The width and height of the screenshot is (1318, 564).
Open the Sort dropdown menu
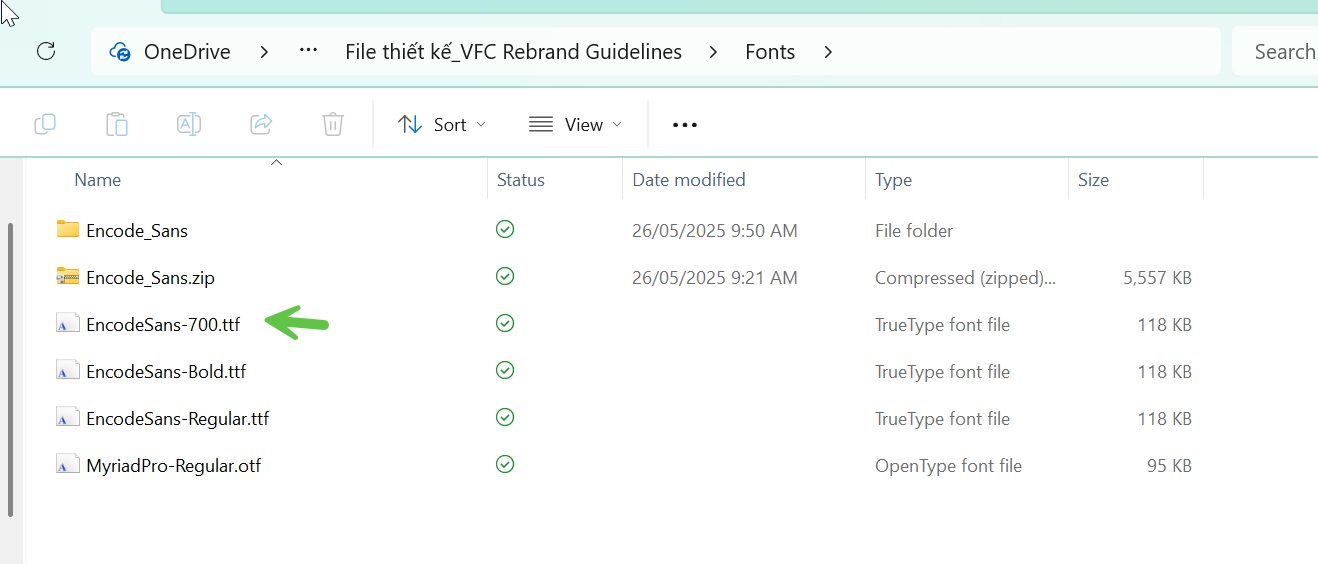coord(442,125)
